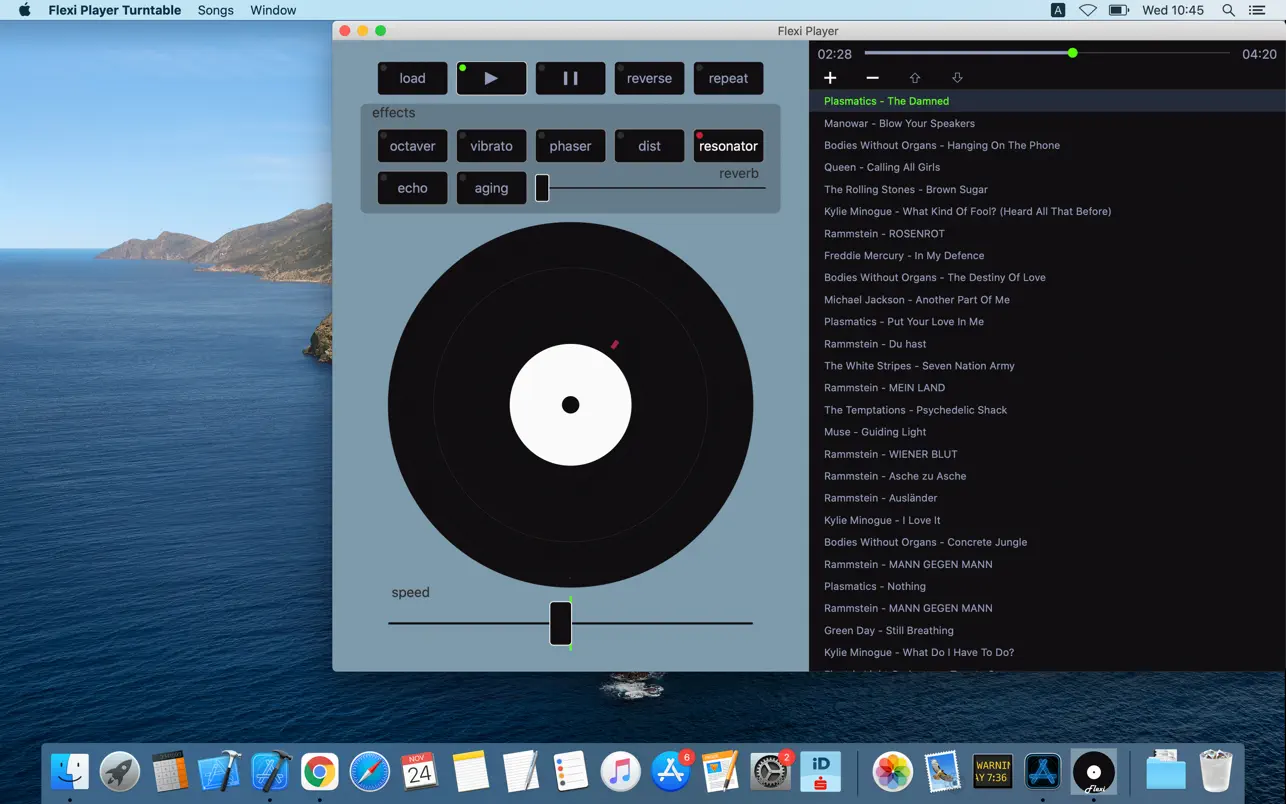This screenshot has height=804, width=1286.
Task: Open Flexi Player icon in the Dock
Action: coord(1093,772)
